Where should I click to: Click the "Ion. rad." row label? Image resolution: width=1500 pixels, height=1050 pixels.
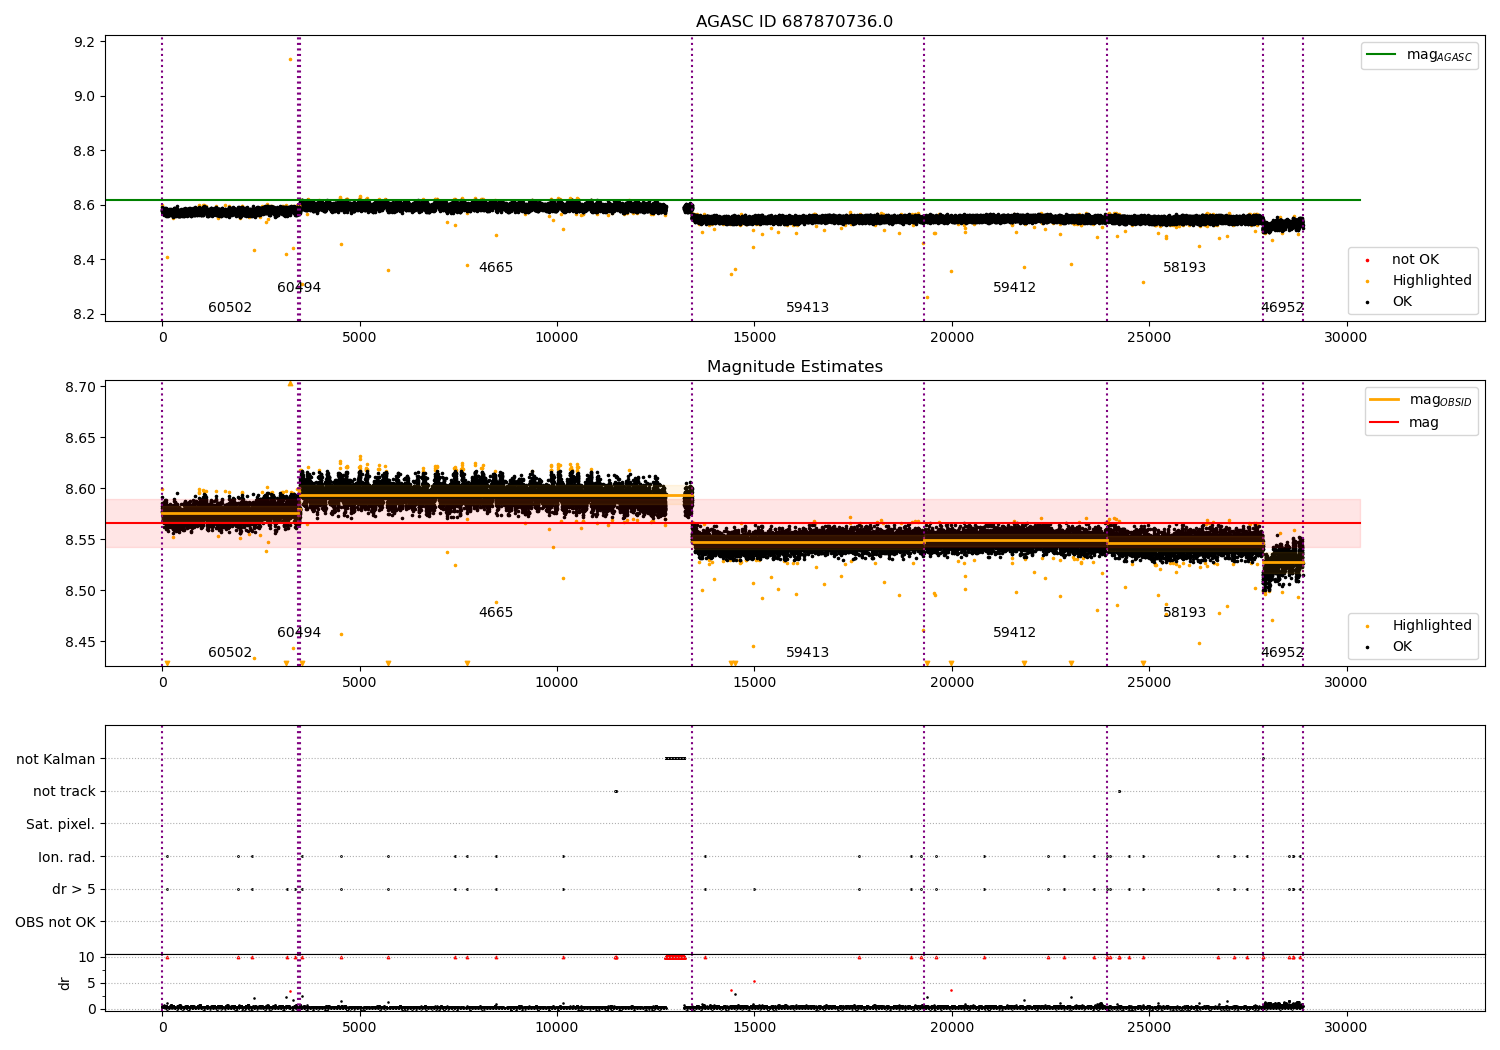pos(67,857)
